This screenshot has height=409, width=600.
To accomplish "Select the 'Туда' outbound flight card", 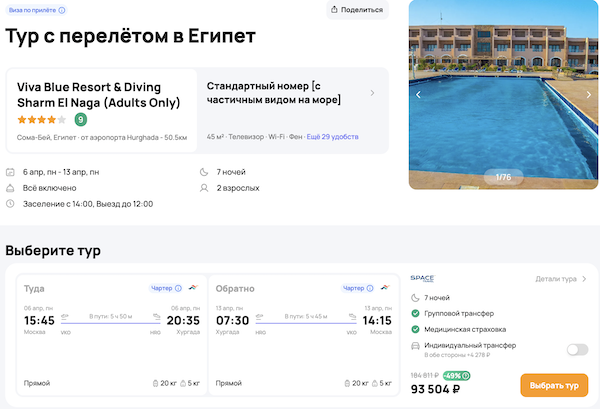I will (x=110, y=335).
